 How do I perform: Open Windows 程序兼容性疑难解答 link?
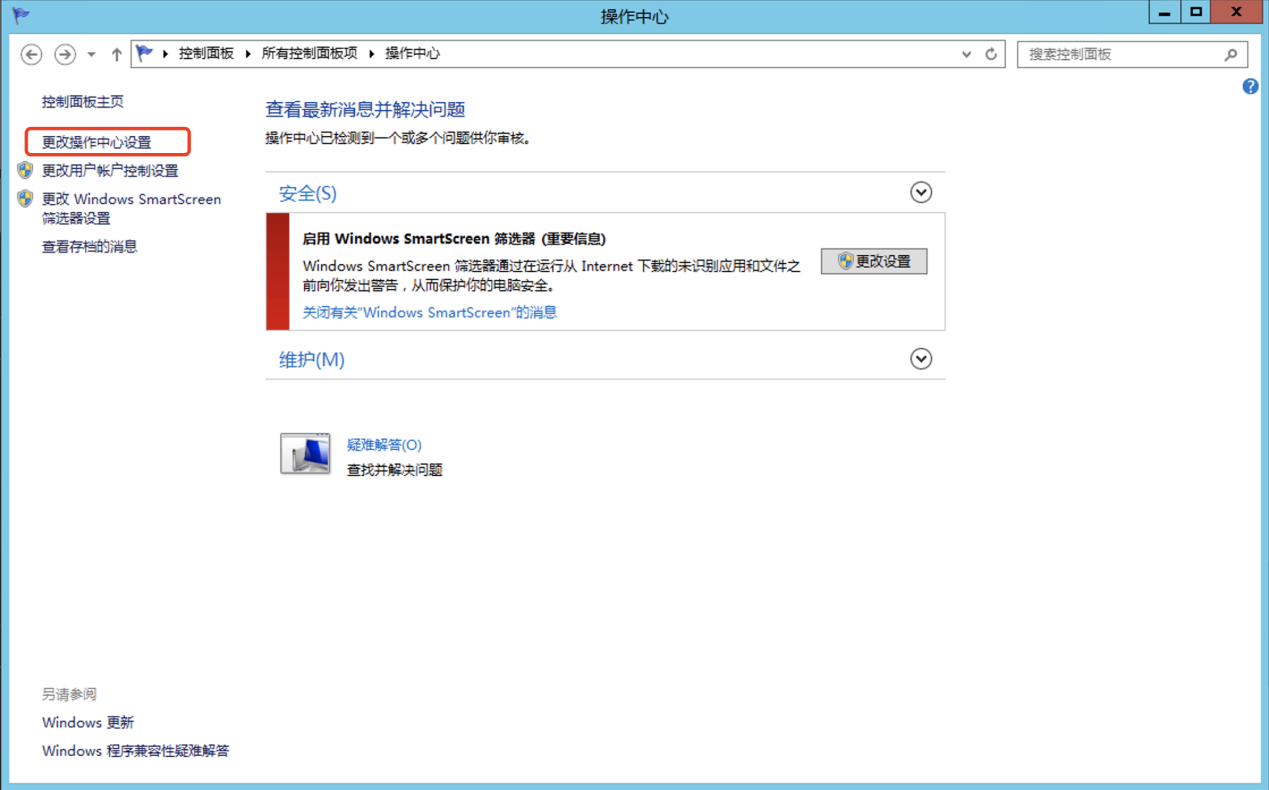tap(136, 751)
